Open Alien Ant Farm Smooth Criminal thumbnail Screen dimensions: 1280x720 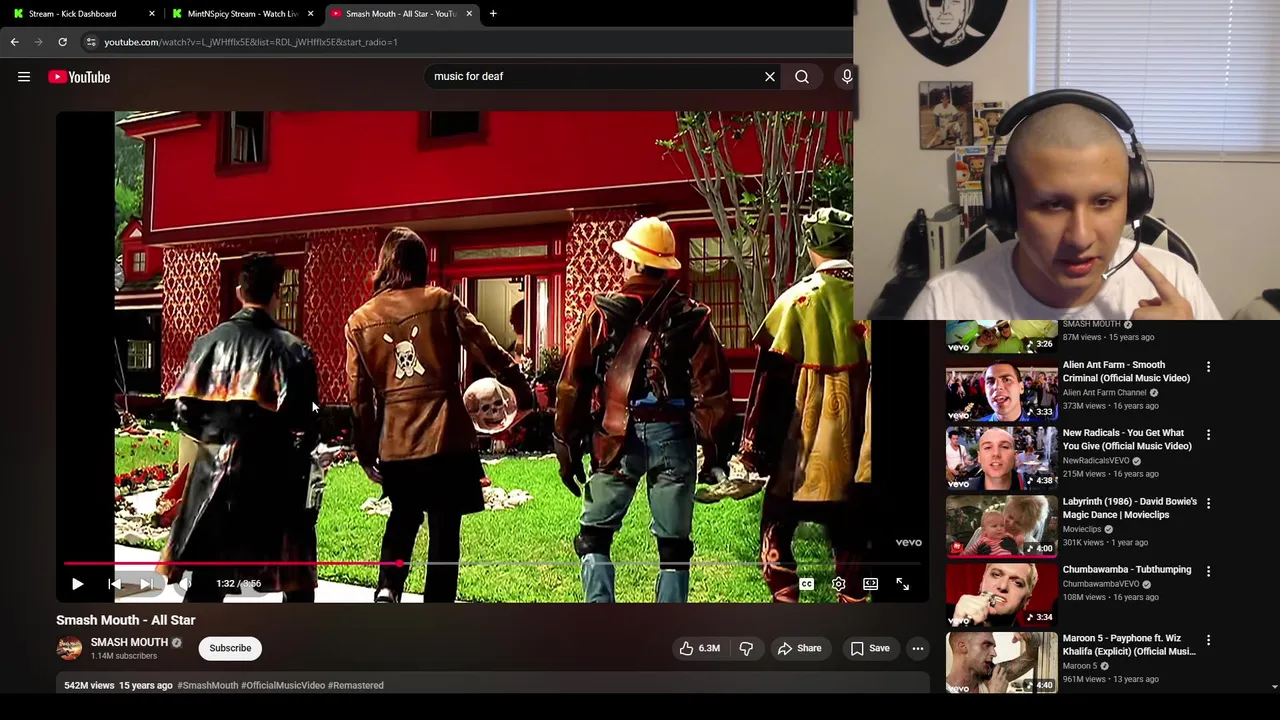pos(1001,390)
